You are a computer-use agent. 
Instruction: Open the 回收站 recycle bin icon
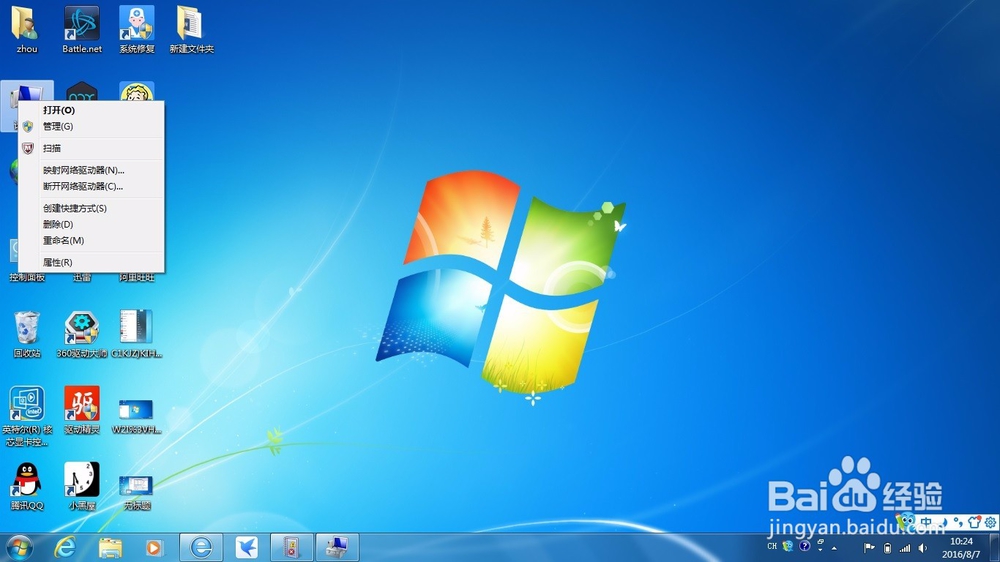[27, 334]
